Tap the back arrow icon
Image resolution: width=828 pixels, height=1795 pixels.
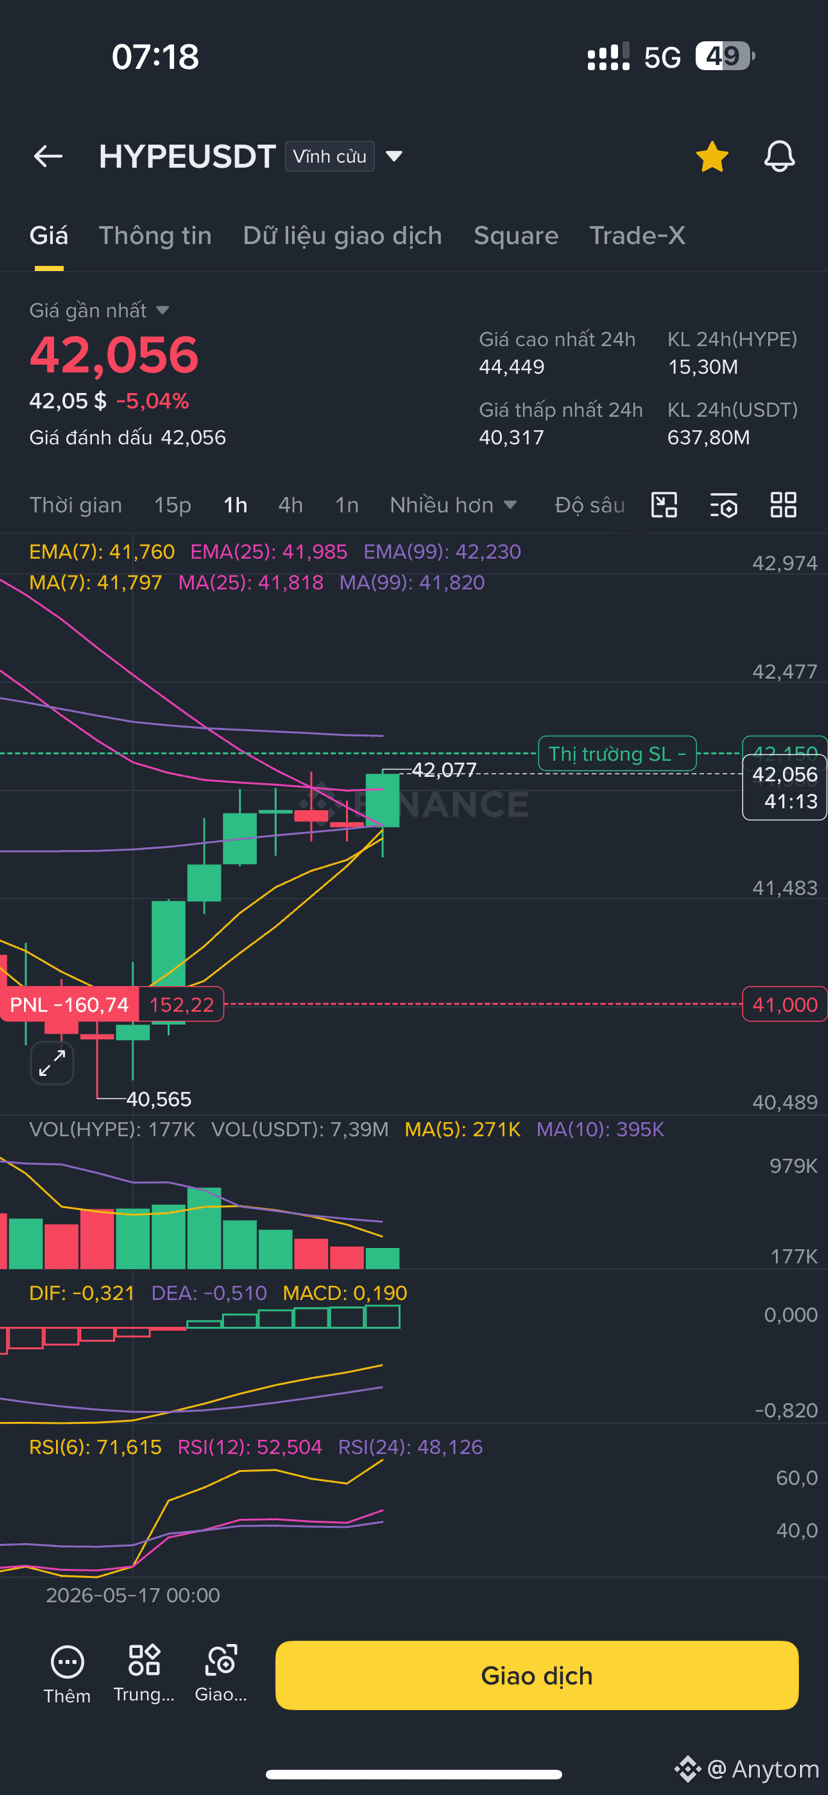[x=48, y=156]
